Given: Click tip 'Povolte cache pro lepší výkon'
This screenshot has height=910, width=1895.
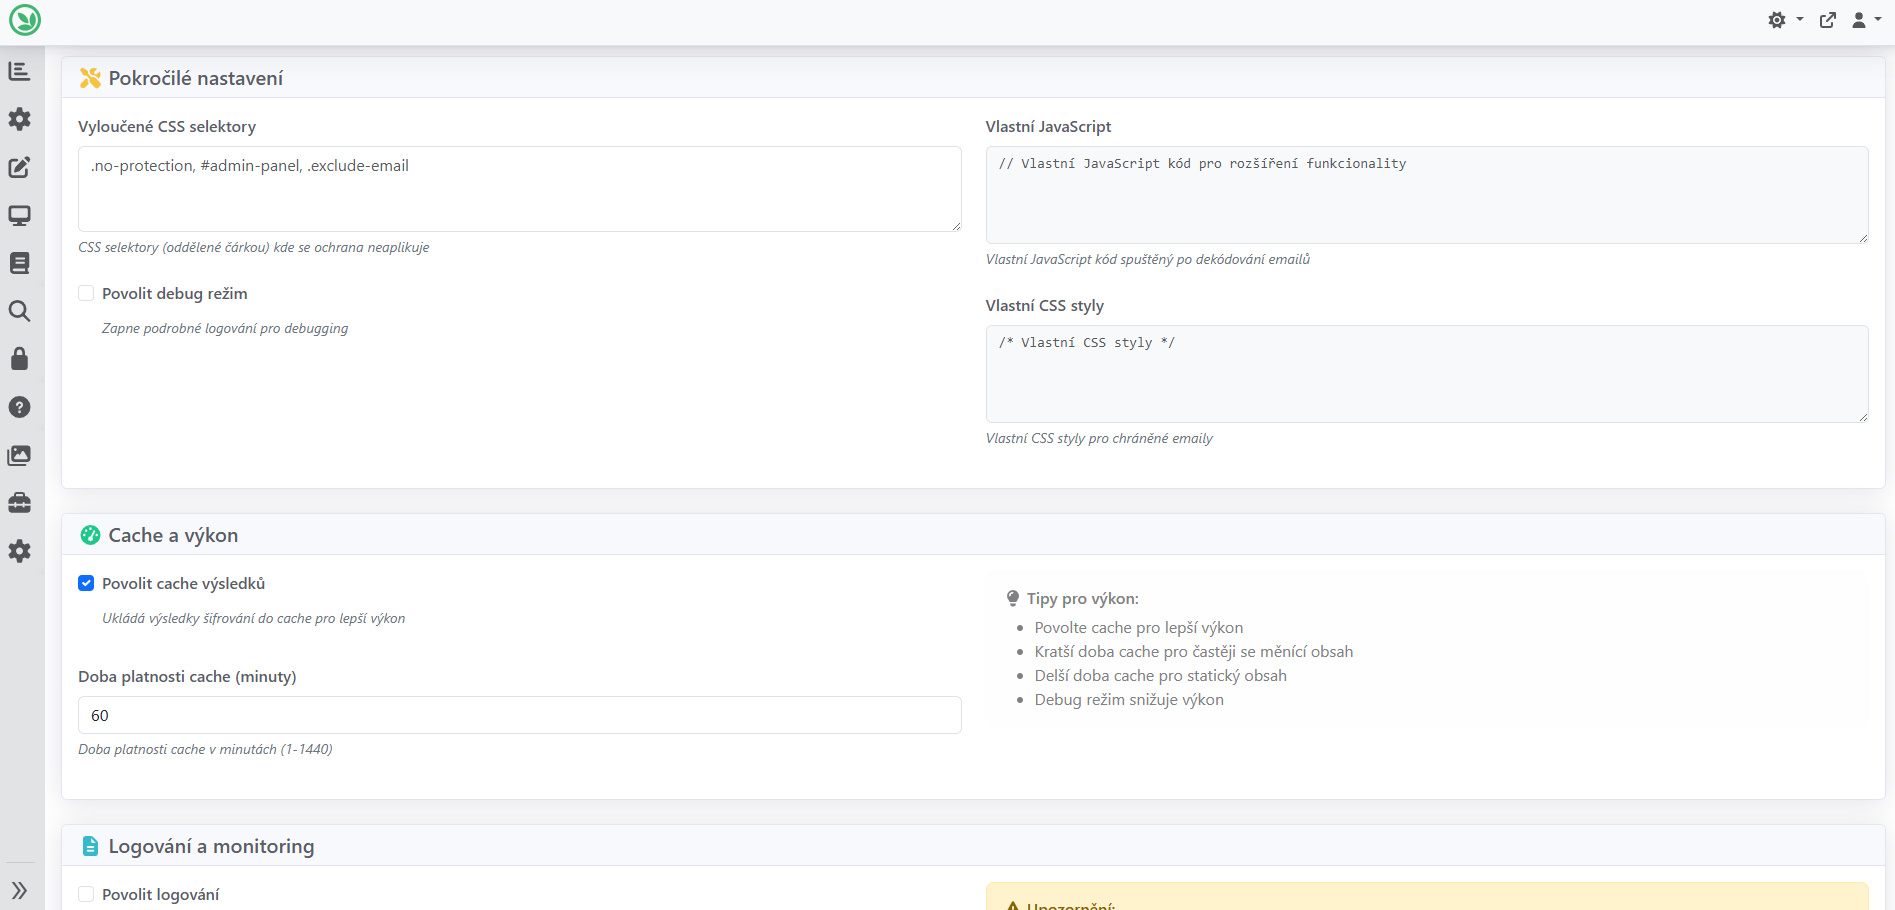Looking at the screenshot, I should (x=1139, y=628).
